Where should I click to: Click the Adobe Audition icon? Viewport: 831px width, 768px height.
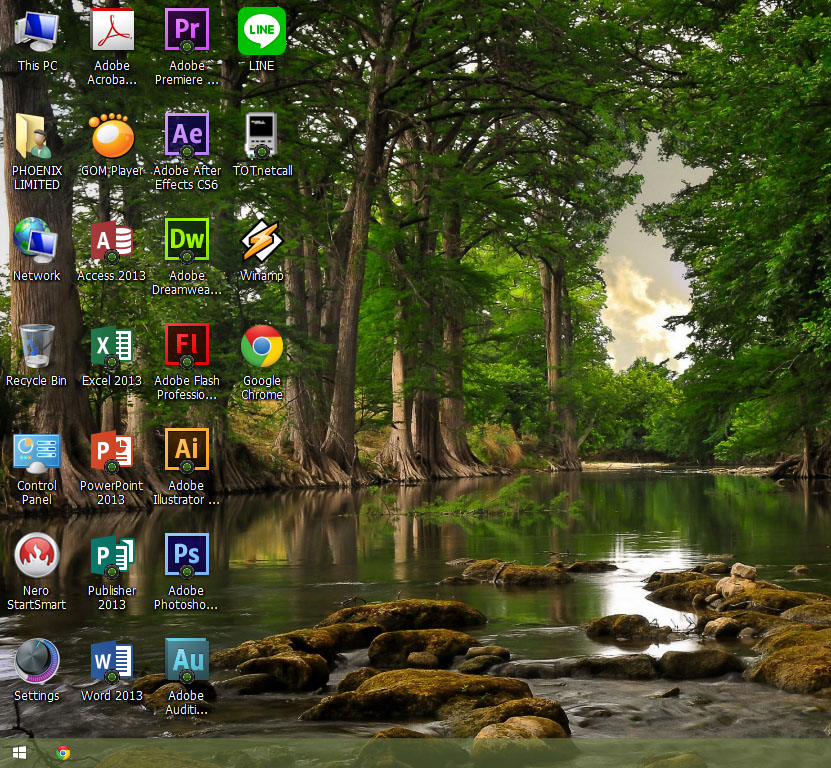pos(187,660)
